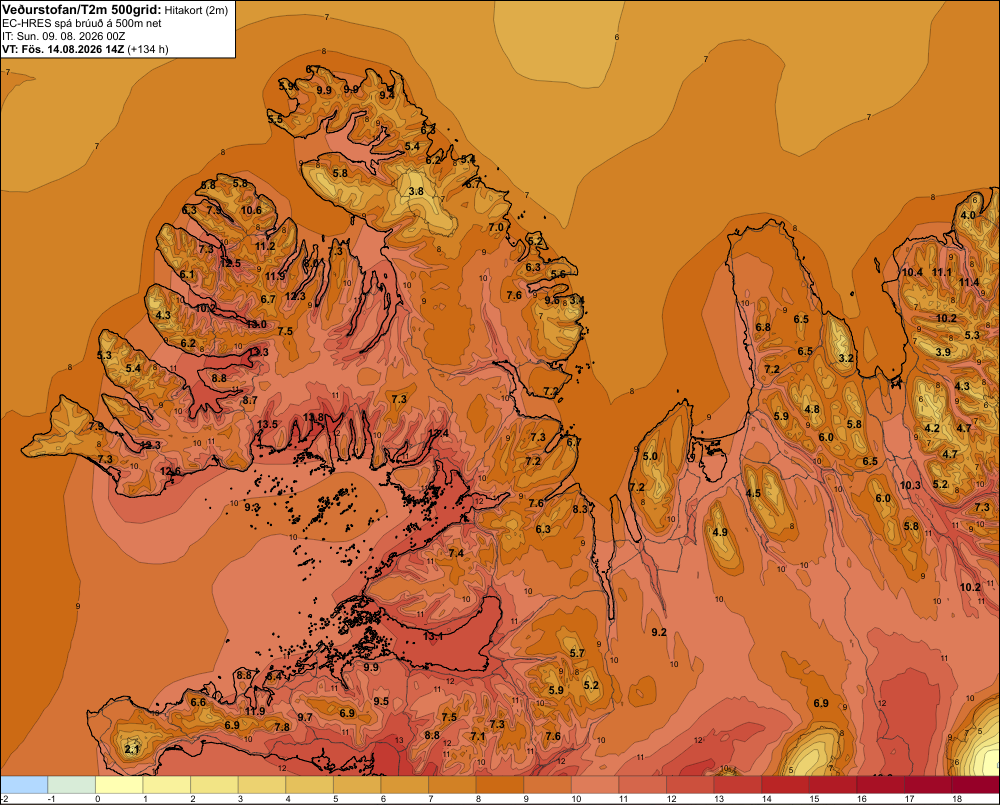Select the 3.8 temperature value on the peninsula

click(x=416, y=191)
